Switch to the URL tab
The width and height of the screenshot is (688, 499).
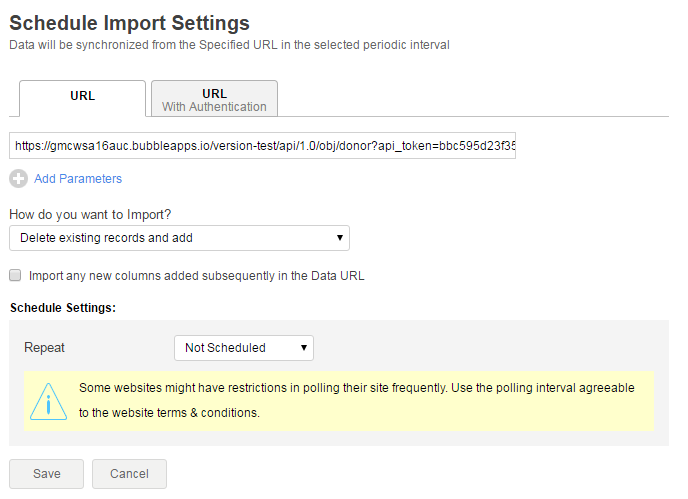pyautogui.click(x=83, y=98)
